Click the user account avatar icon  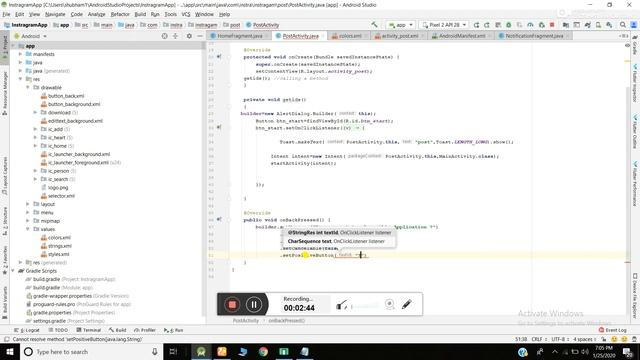pos(634,25)
